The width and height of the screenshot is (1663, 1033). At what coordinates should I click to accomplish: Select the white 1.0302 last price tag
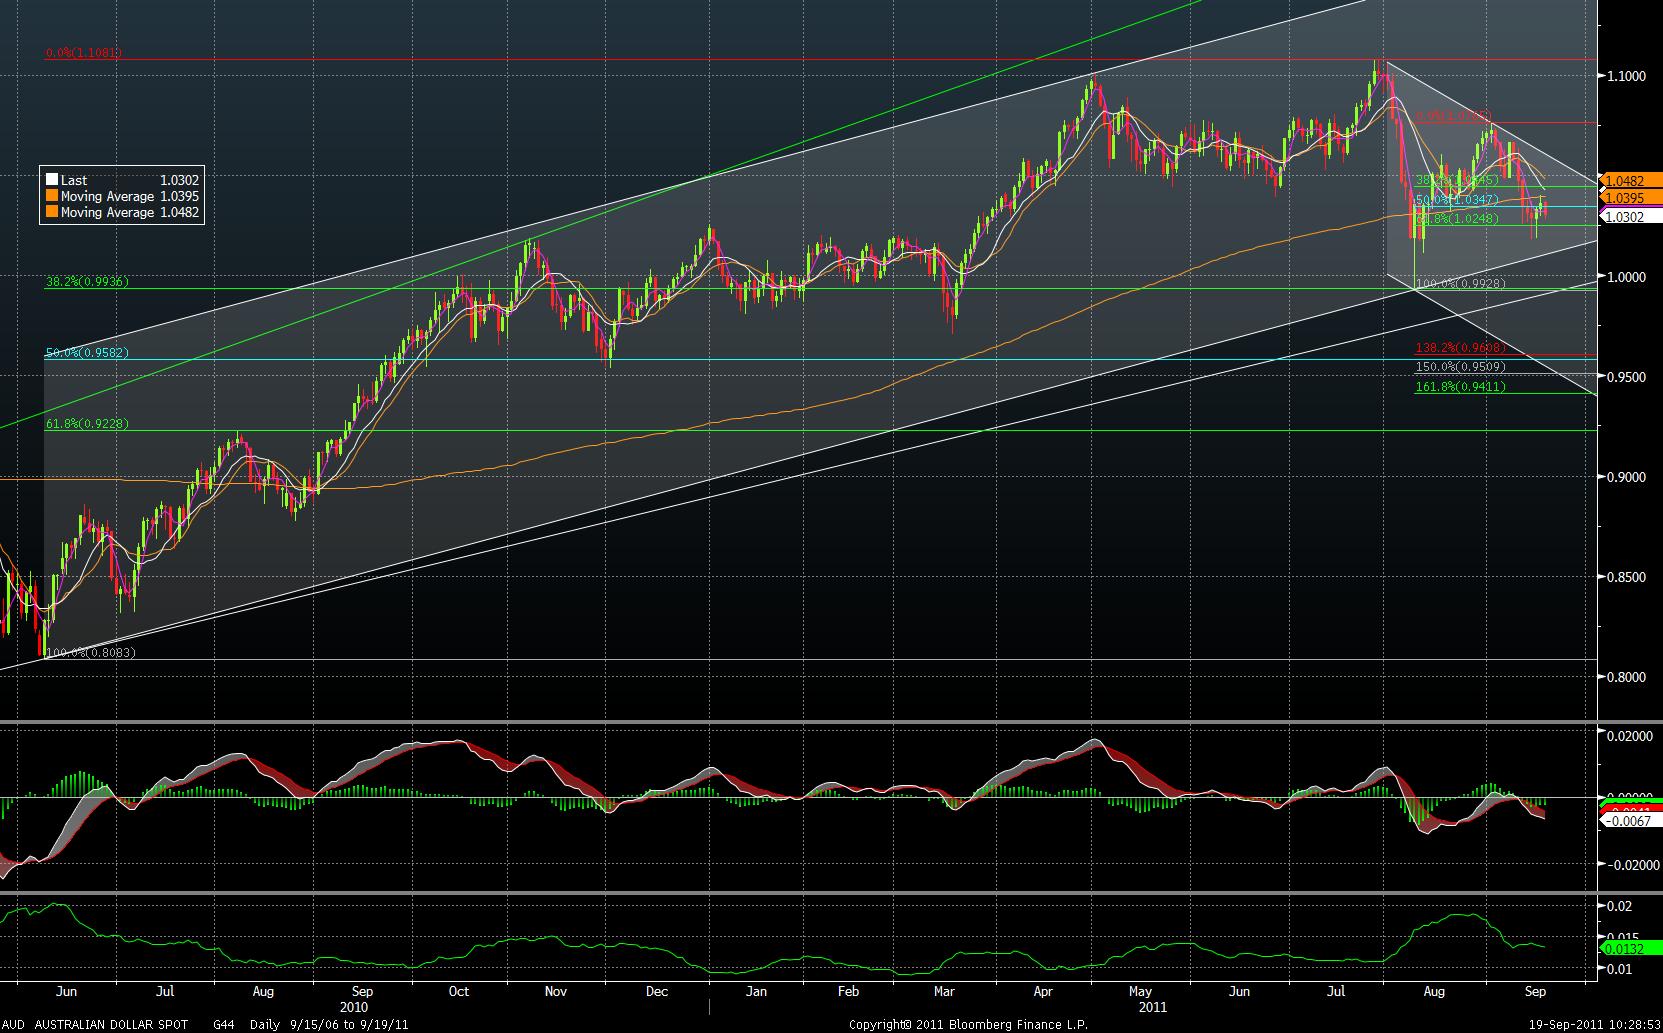point(1632,216)
